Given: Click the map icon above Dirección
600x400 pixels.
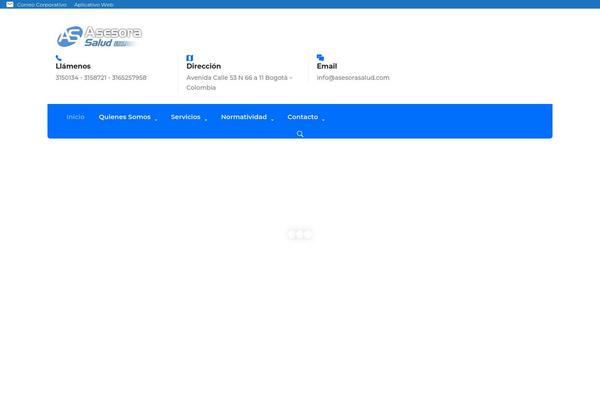Looking at the screenshot, I should coord(189,58).
